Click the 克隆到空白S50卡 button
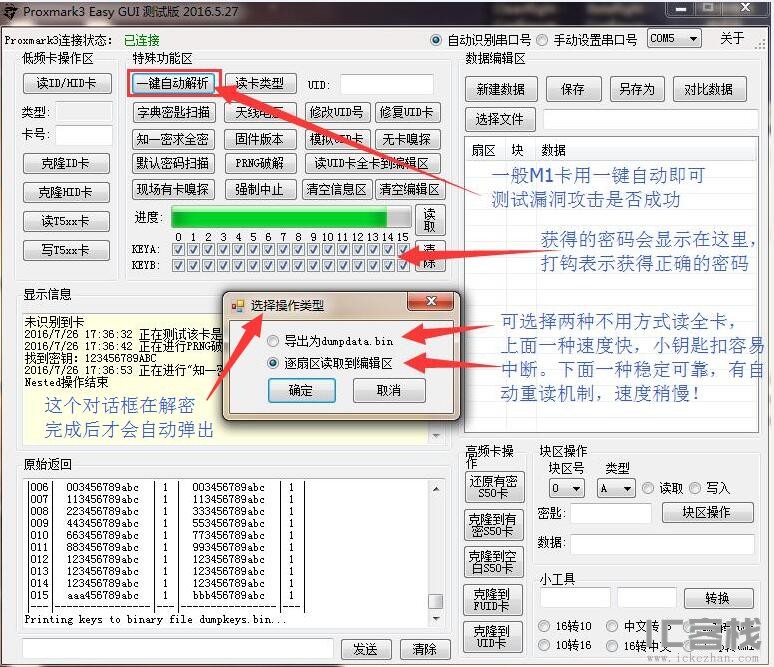 tap(494, 562)
